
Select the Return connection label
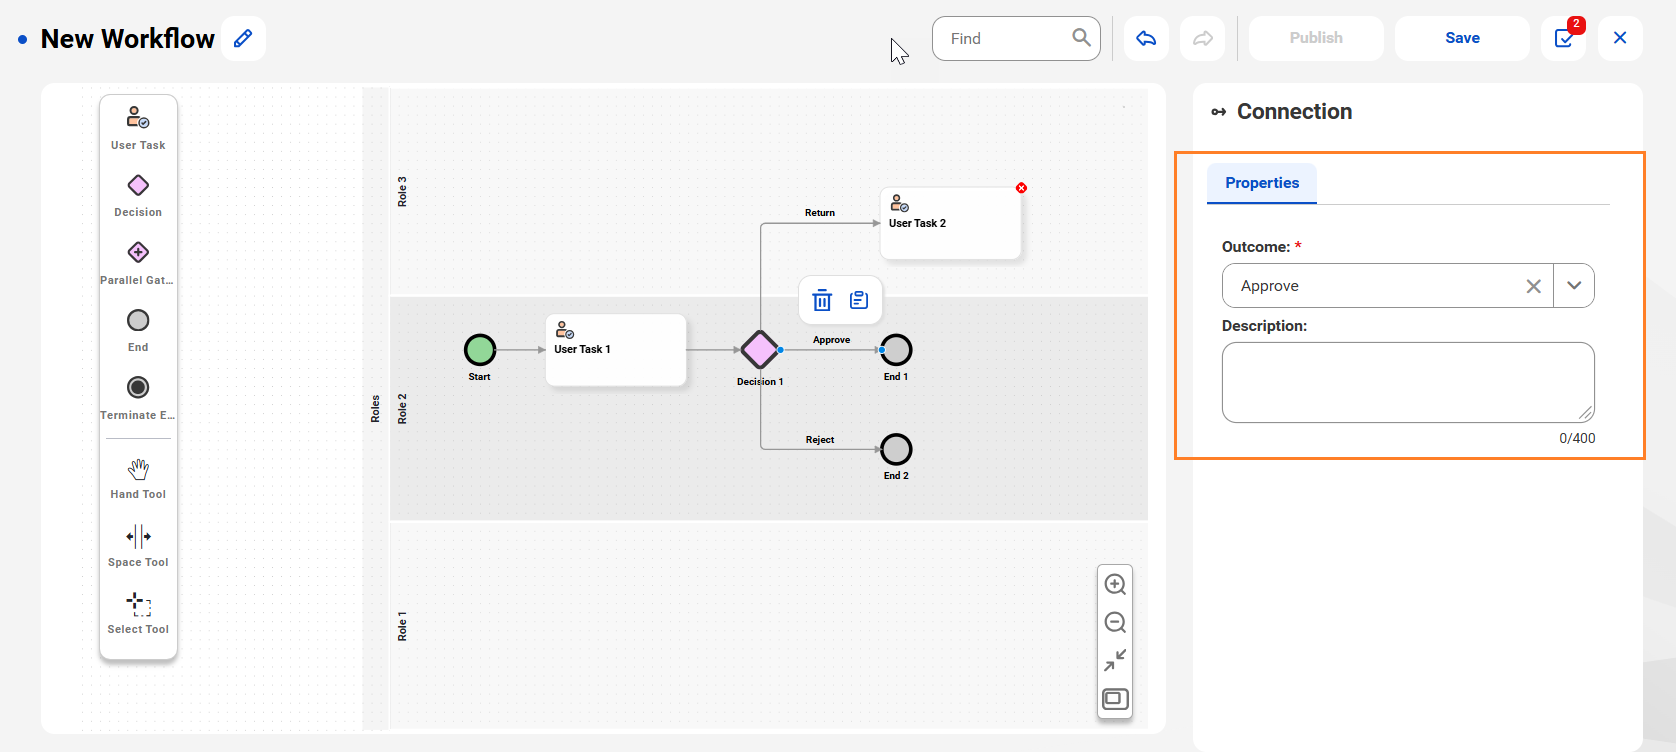click(820, 213)
